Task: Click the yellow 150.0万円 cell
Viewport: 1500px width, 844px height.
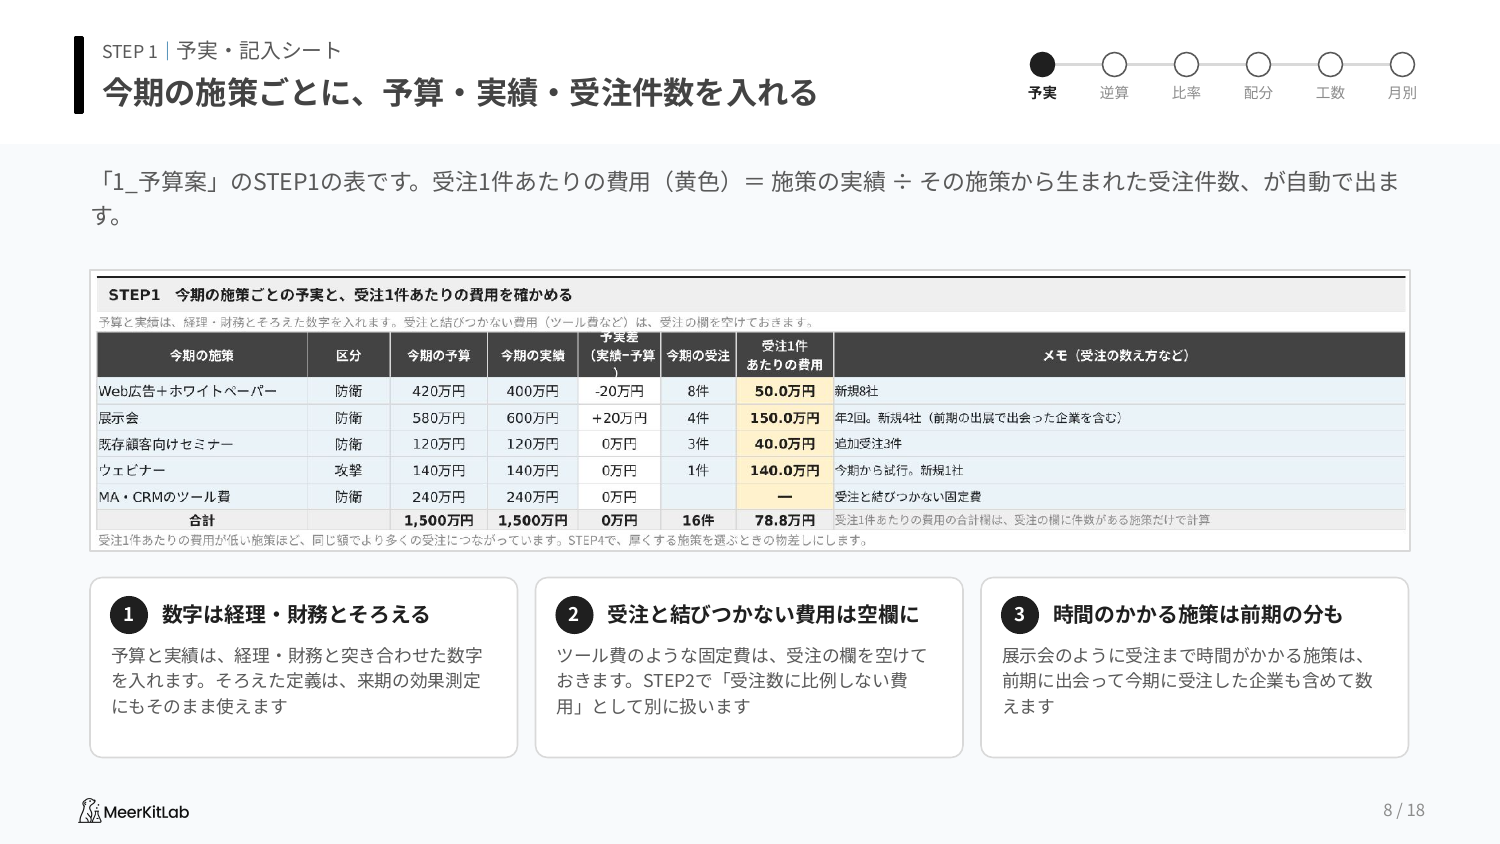Action: point(785,418)
